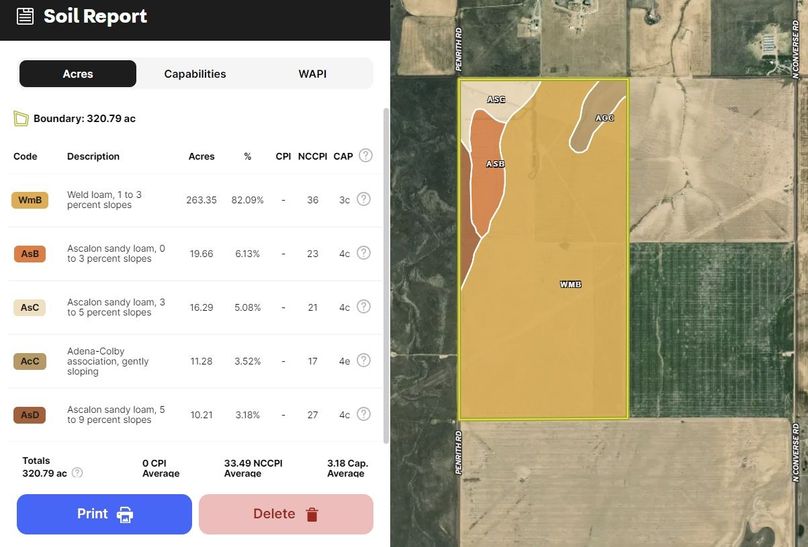
Task: Click the yellow boundary polygon icon
Action: click(x=20, y=118)
